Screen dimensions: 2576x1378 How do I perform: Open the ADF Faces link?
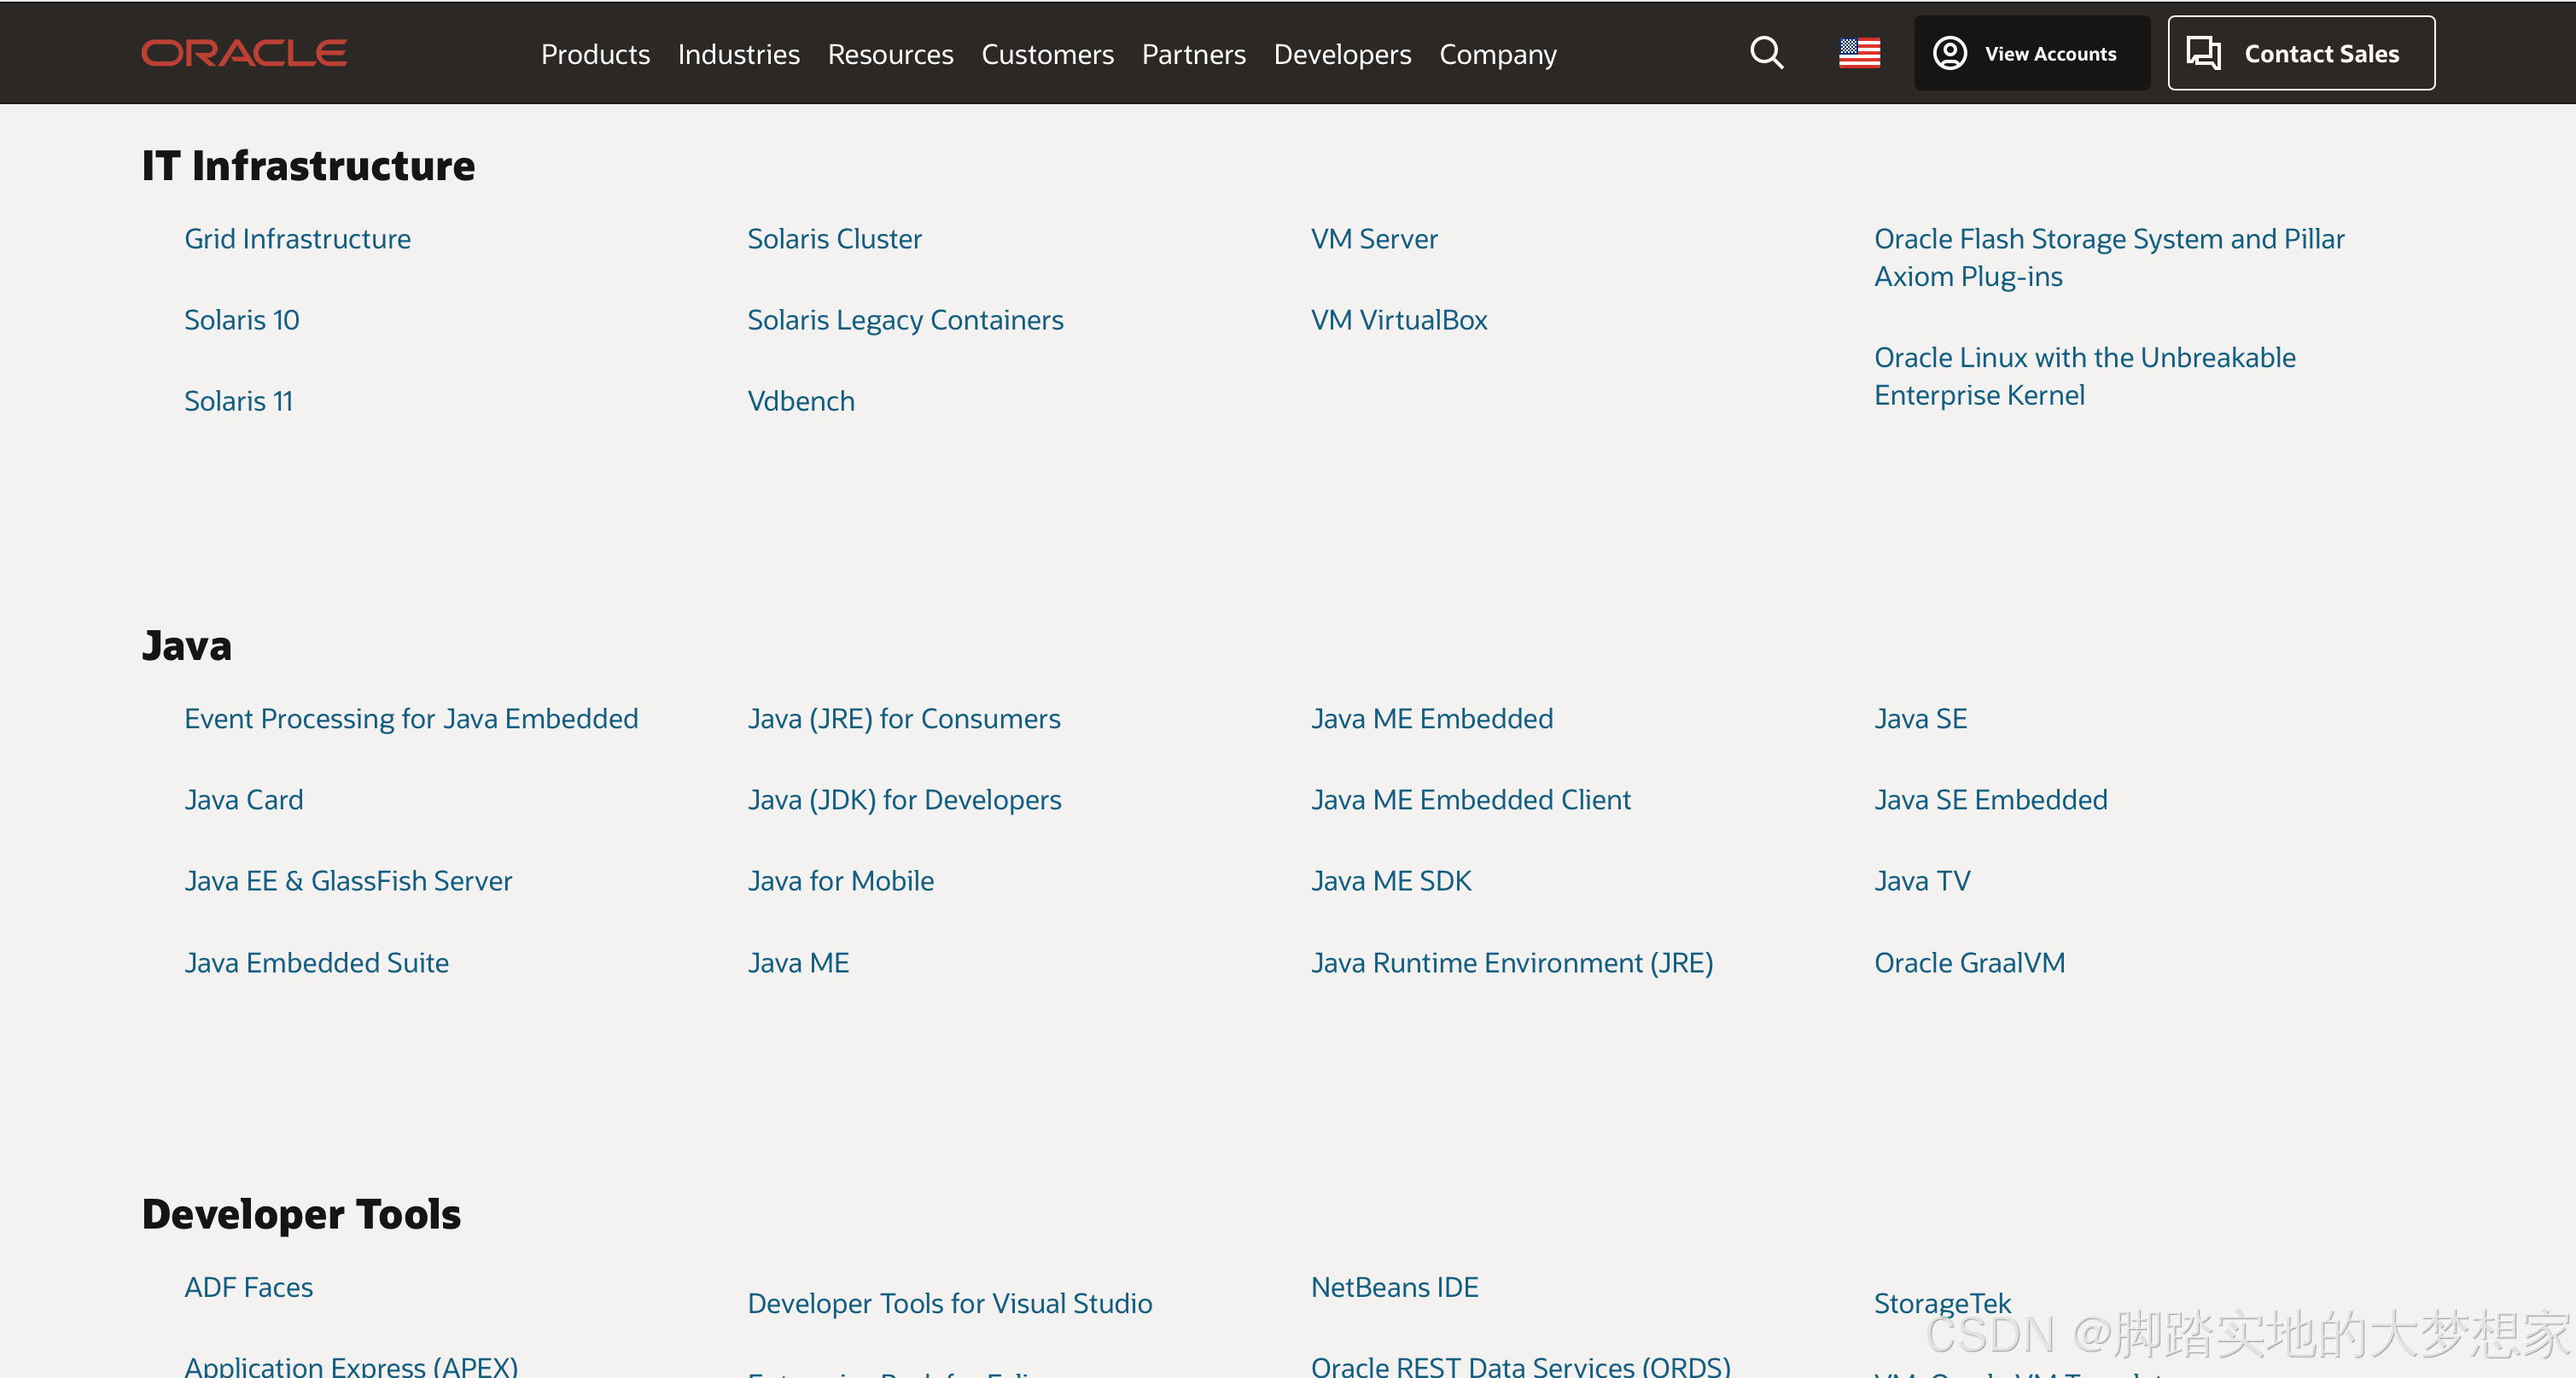pos(248,1287)
